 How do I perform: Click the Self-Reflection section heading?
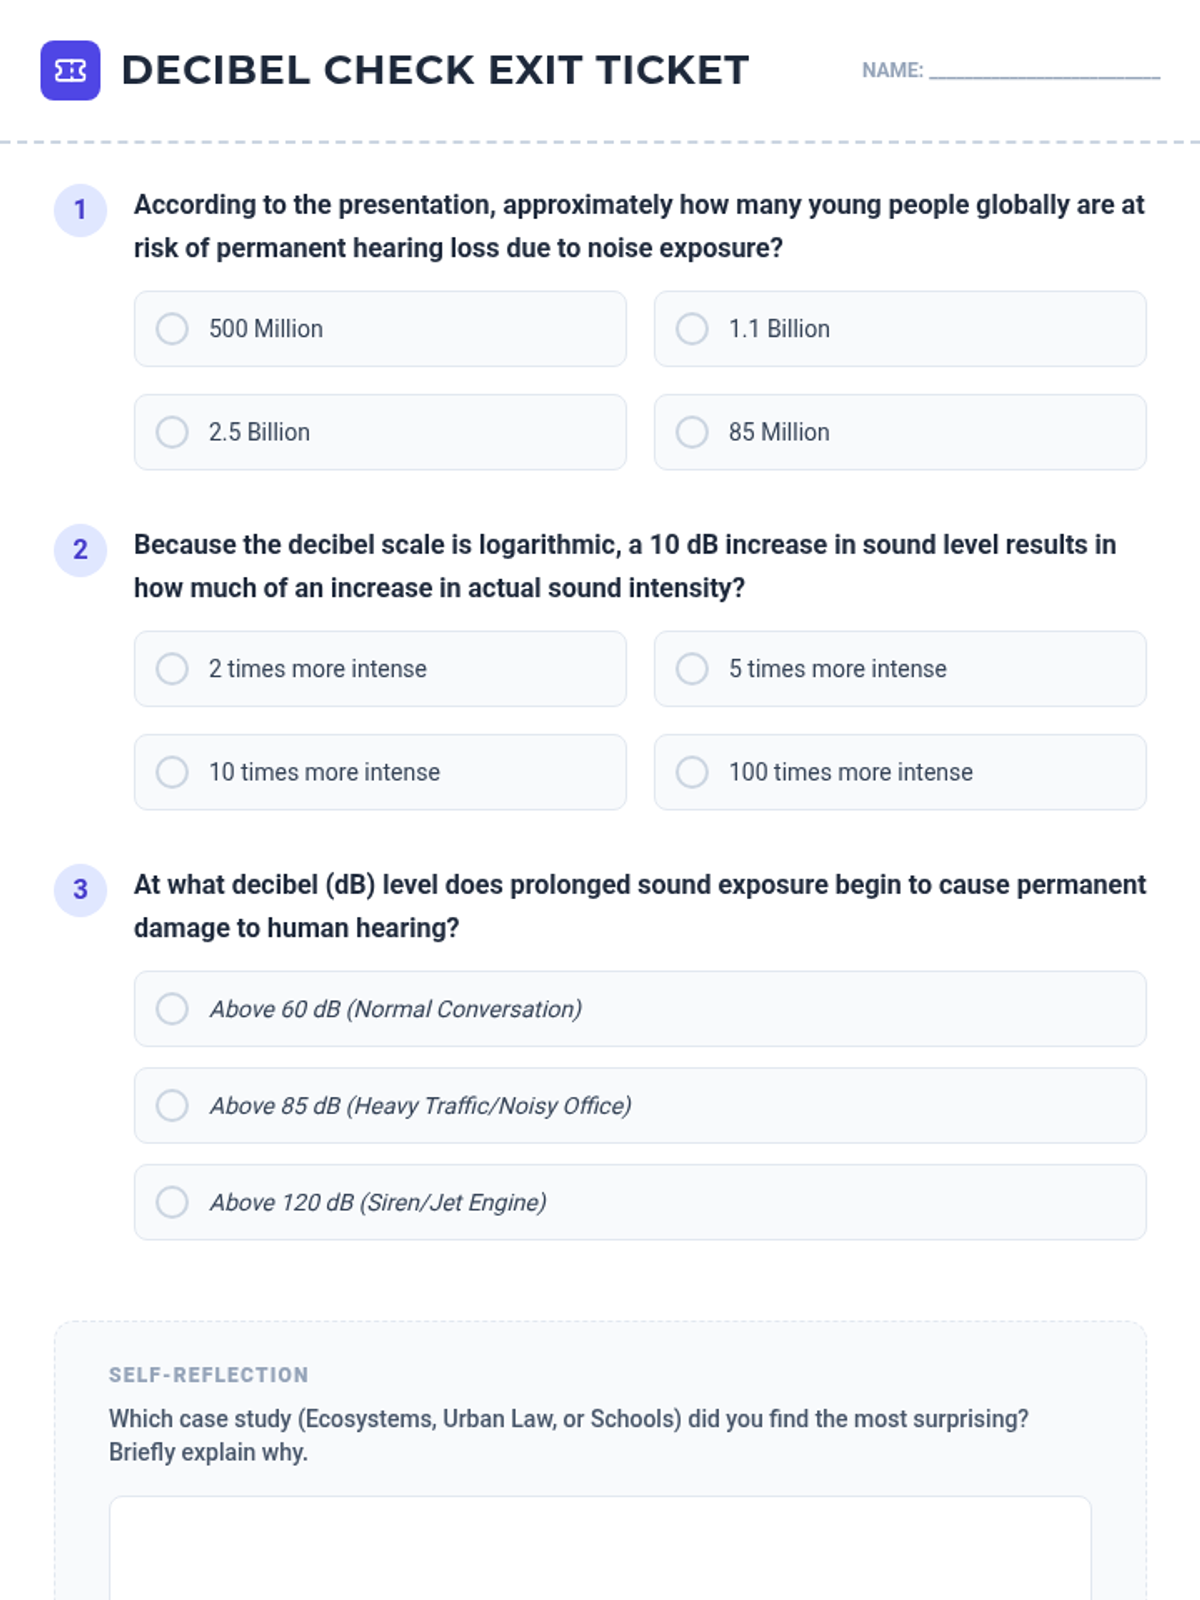click(x=209, y=1375)
